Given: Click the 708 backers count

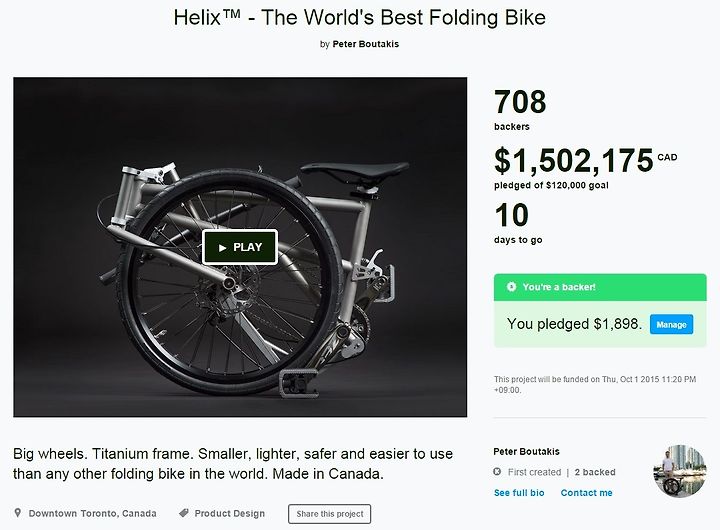Looking at the screenshot, I should [x=520, y=109].
